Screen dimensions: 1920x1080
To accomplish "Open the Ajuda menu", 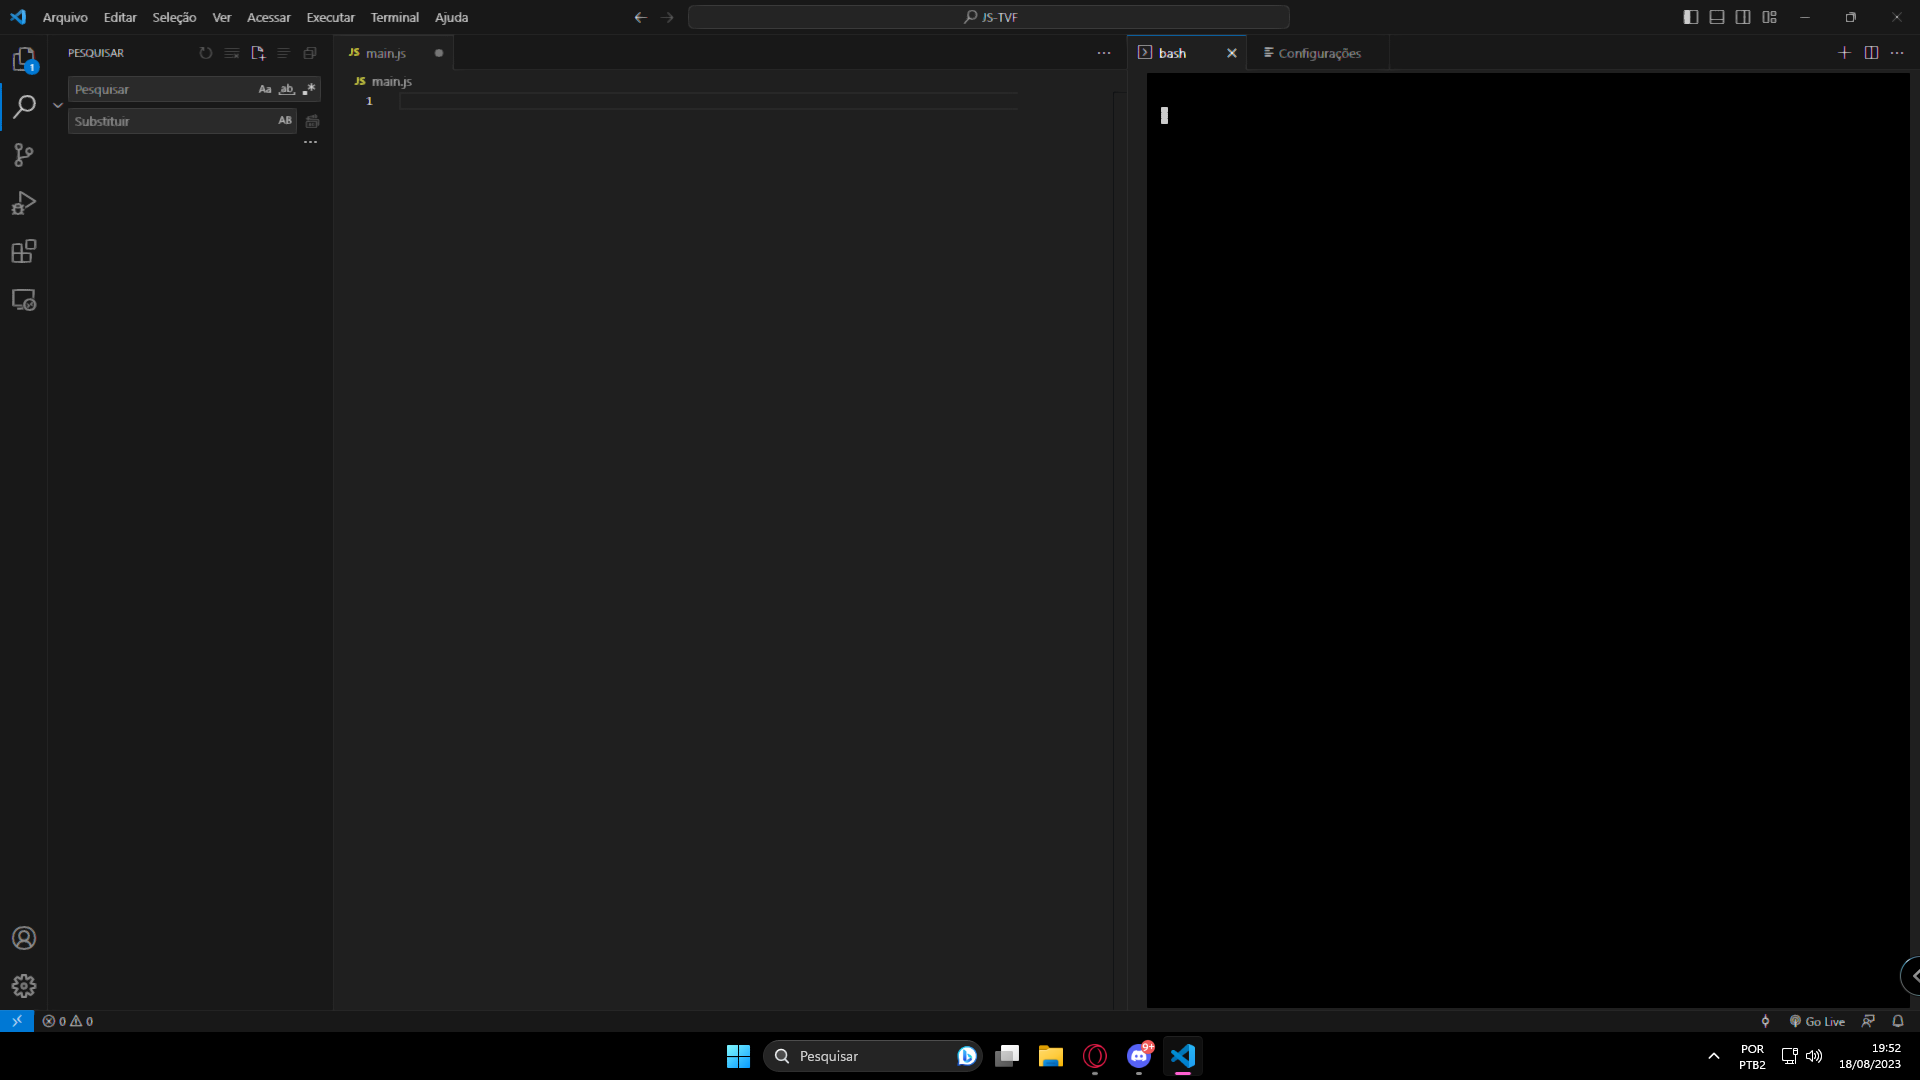I will point(451,17).
